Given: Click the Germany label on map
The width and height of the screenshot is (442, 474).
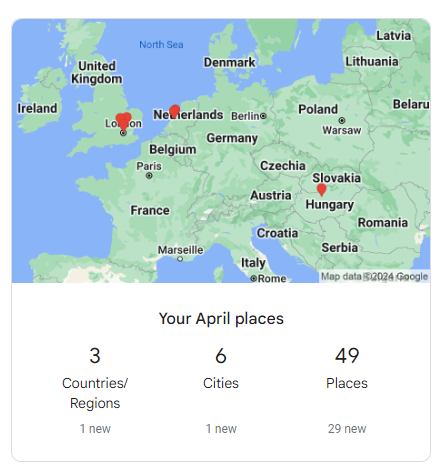Looking at the screenshot, I should click(232, 138).
